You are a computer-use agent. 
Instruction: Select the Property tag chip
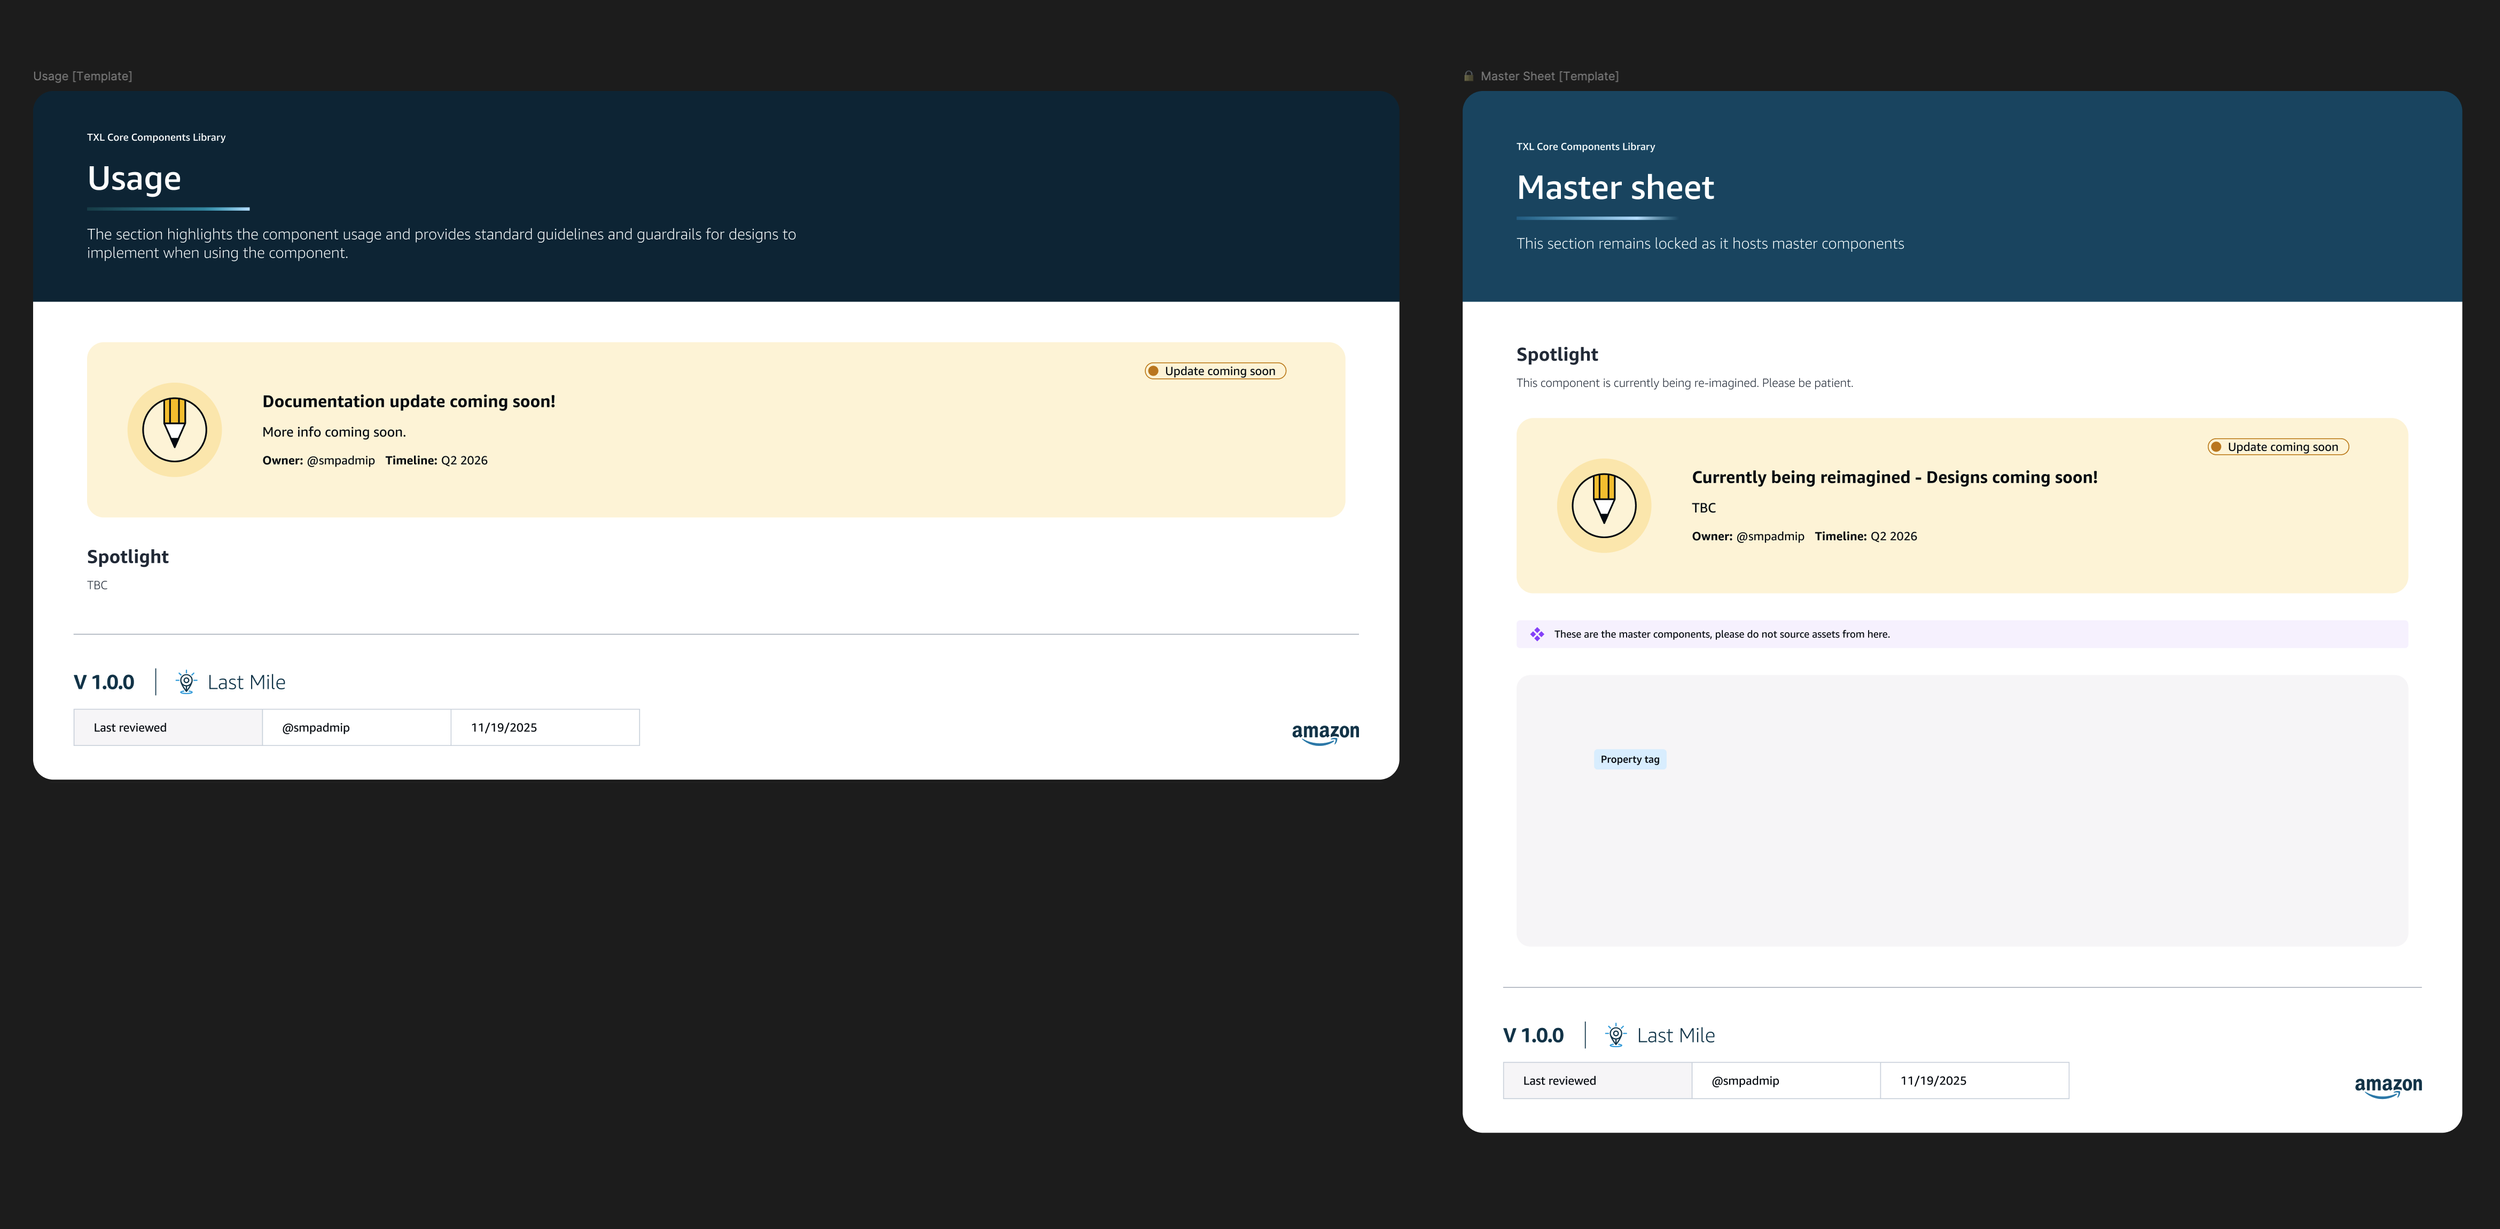[1629, 759]
